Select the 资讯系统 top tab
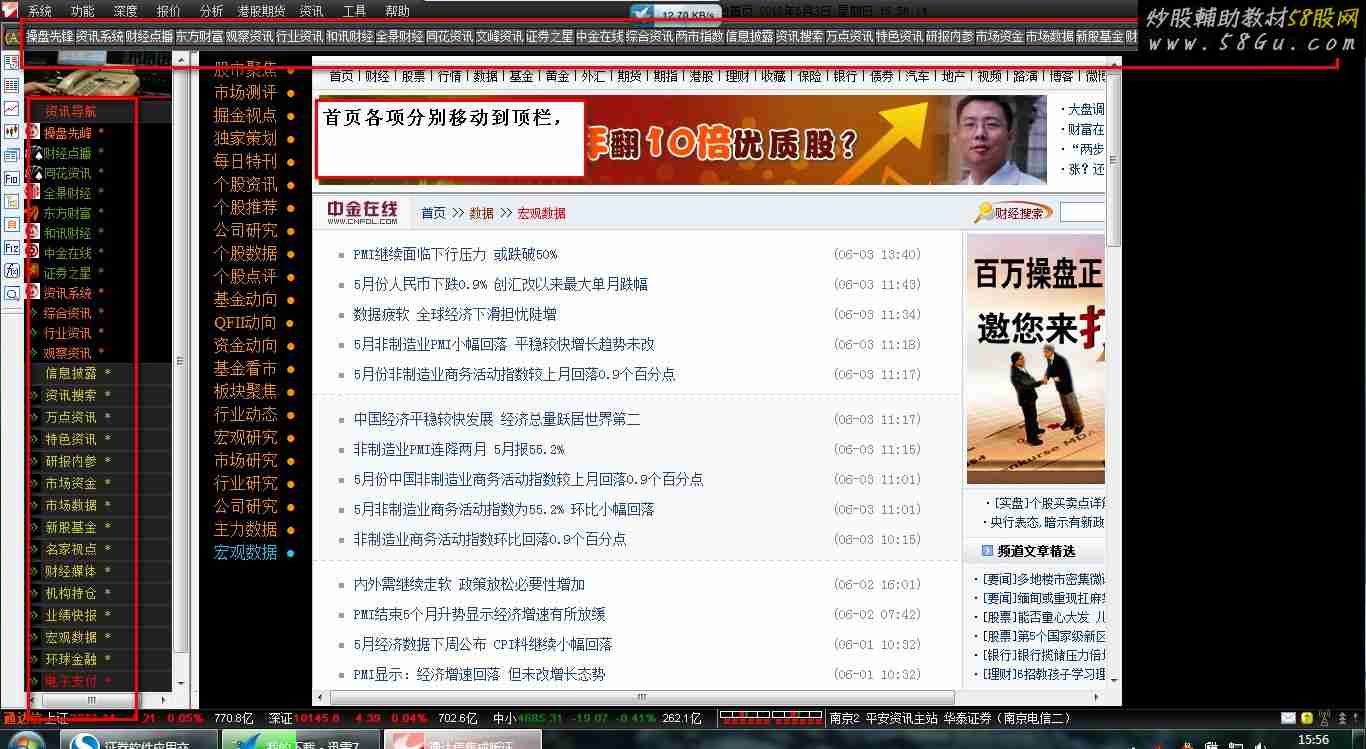The image size is (1366, 749). pos(100,36)
